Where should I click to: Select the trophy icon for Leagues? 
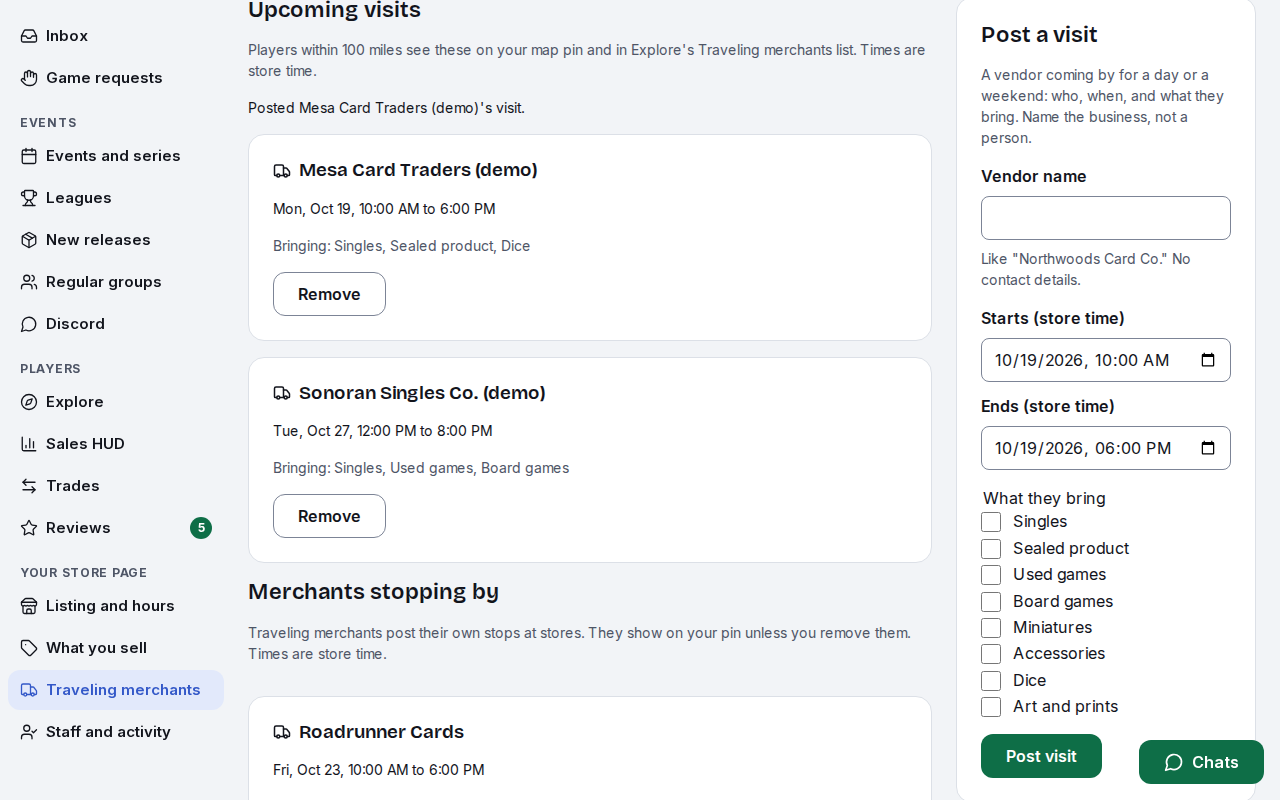pyautogui.click(x=29, y=198)
